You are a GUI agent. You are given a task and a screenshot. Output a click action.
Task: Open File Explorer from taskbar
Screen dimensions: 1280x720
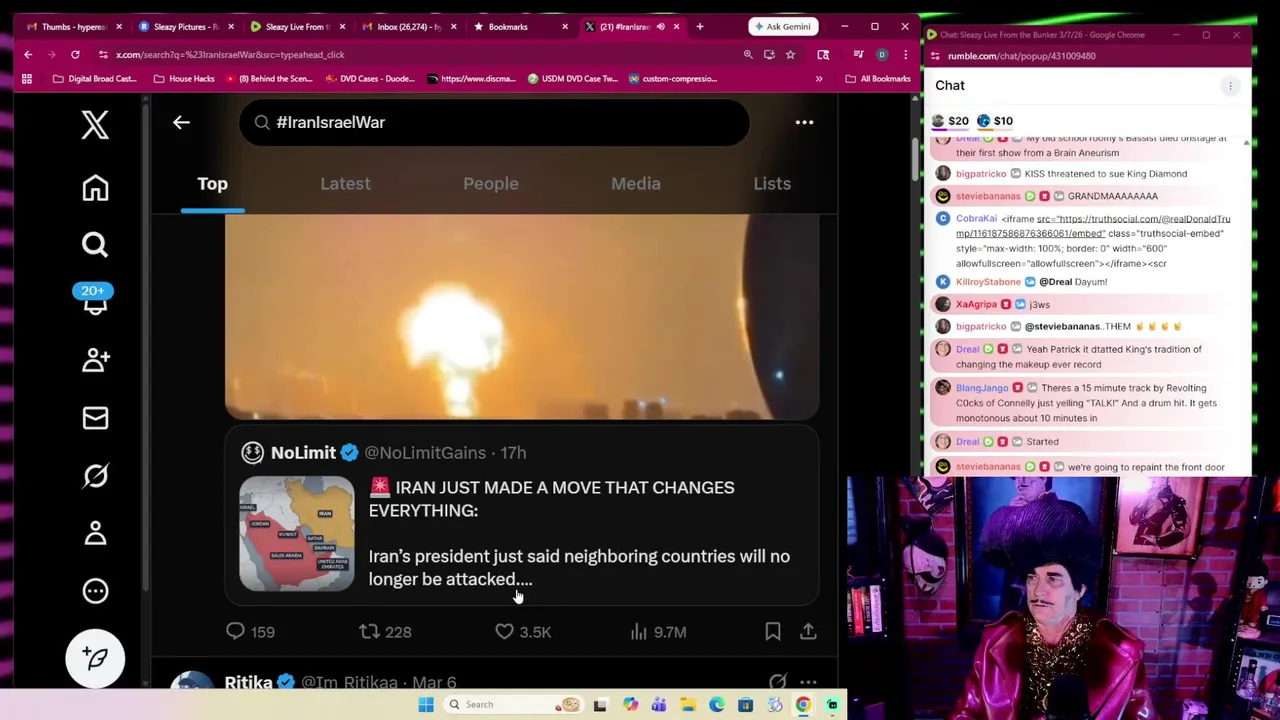(688, 705)
